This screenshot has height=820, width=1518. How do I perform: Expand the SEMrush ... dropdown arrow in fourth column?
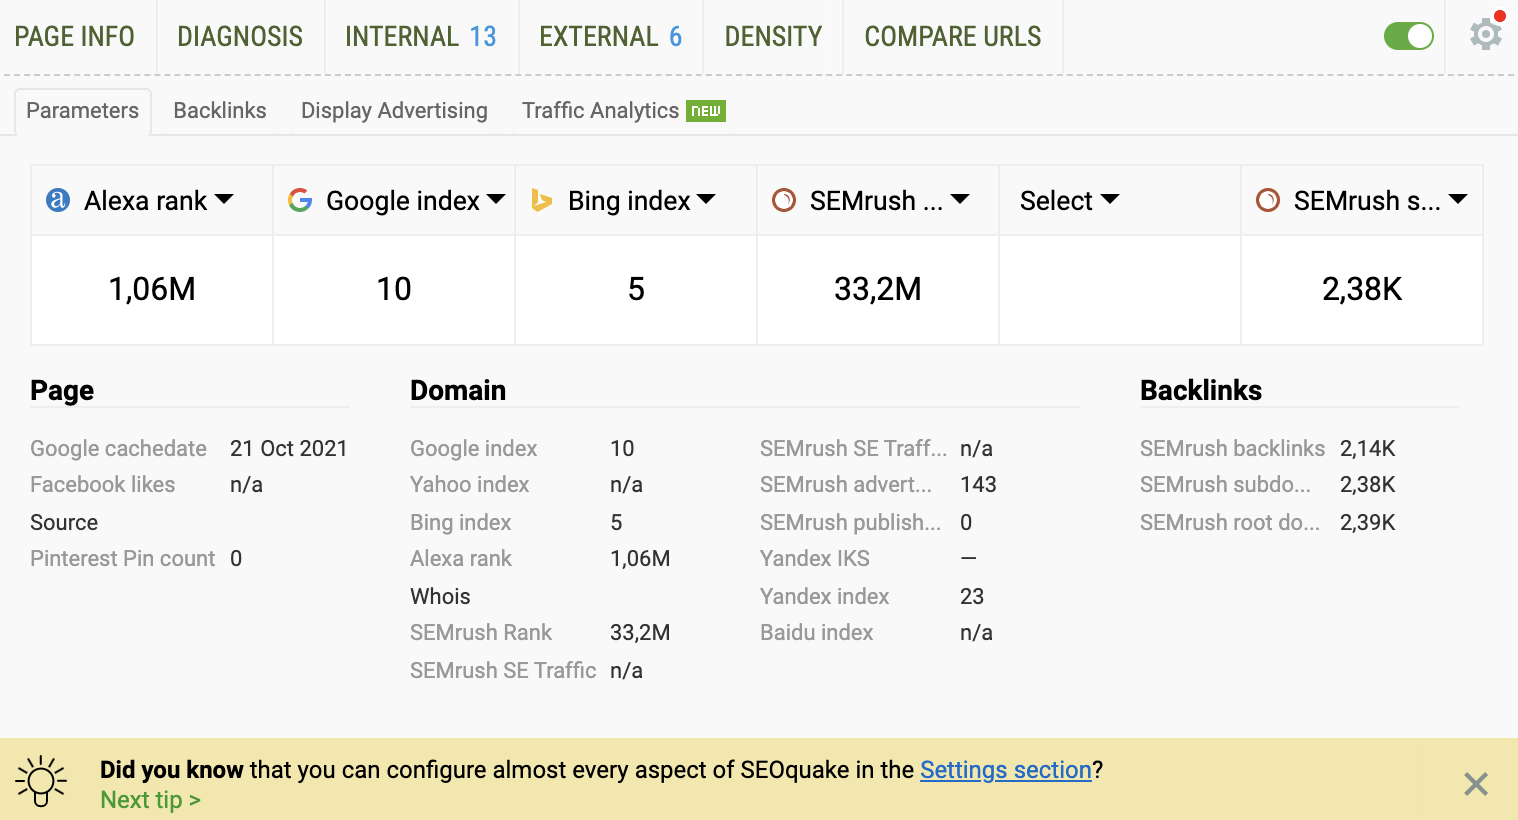pyautogui.click(x=960, y=200)
